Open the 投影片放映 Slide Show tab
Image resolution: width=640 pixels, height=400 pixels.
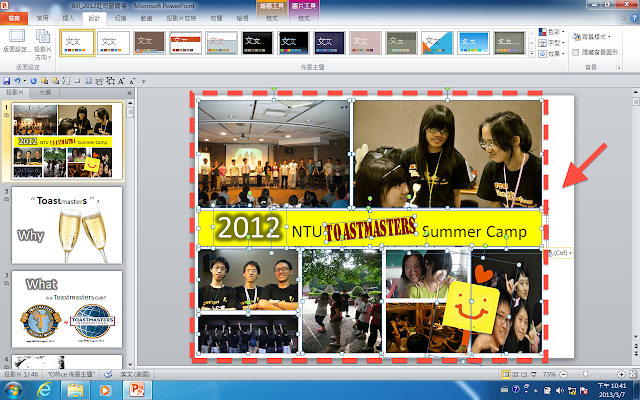coord(181,18)
